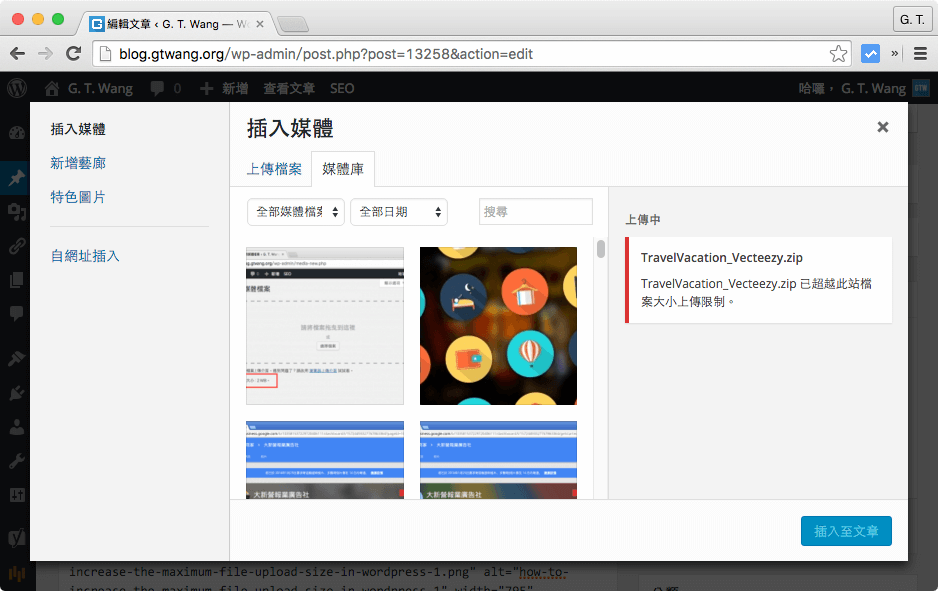Select the colorful balloon icons image thumbnail
This screenshot has width=938, height=591.
498,326
